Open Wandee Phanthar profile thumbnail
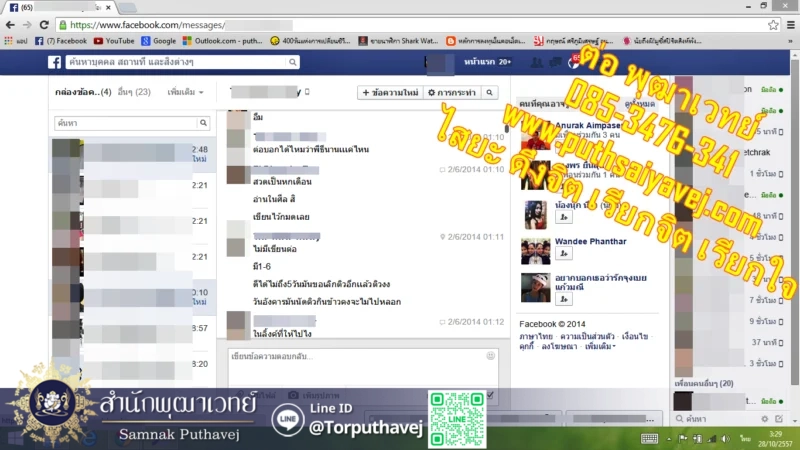 pyautogui.click(x=535, y=251)
